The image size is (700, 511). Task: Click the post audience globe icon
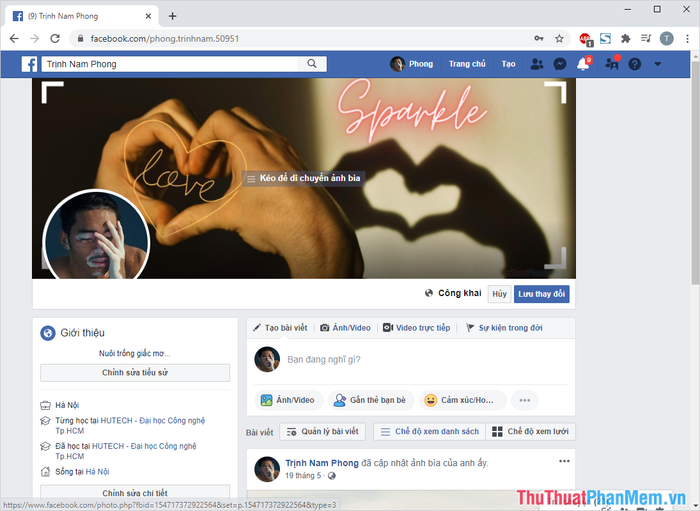pos(332,476)
